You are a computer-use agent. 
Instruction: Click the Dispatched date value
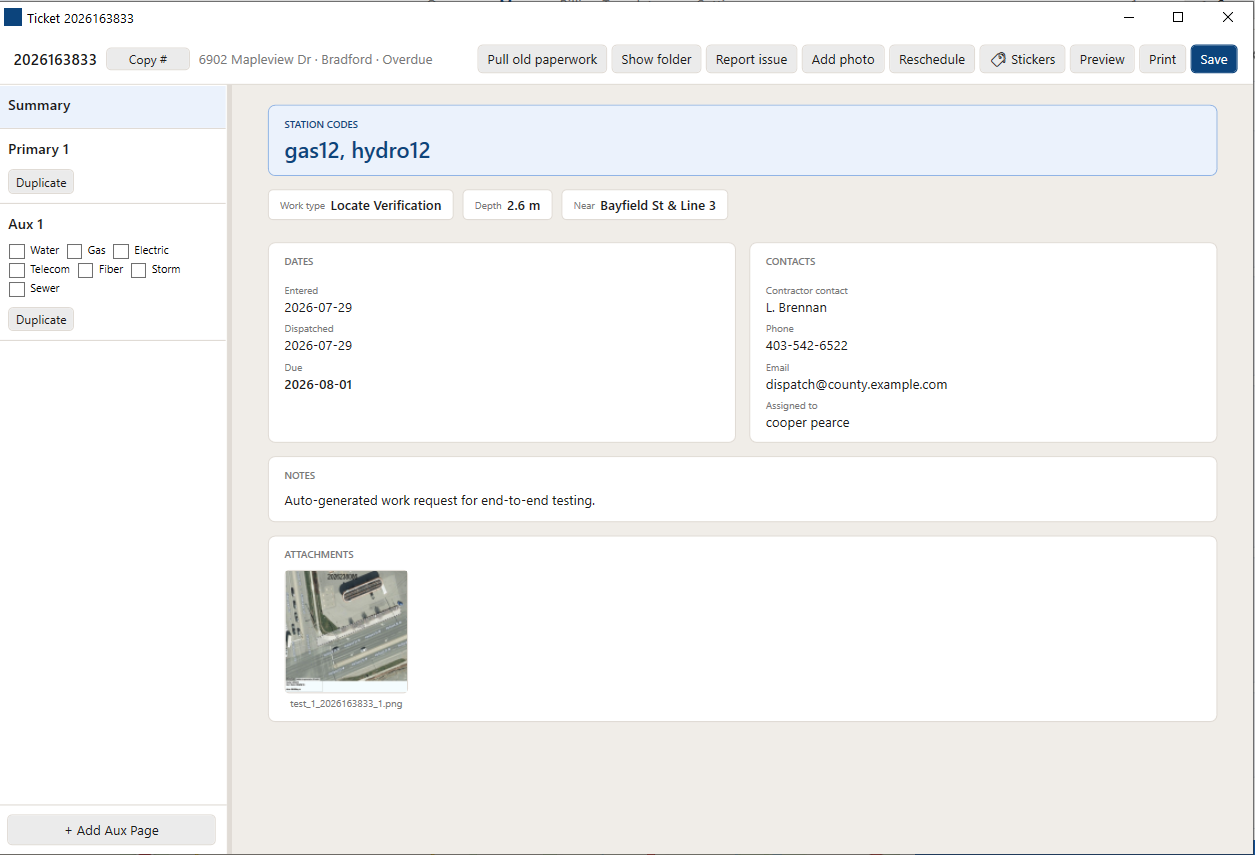tap(318, 346)
